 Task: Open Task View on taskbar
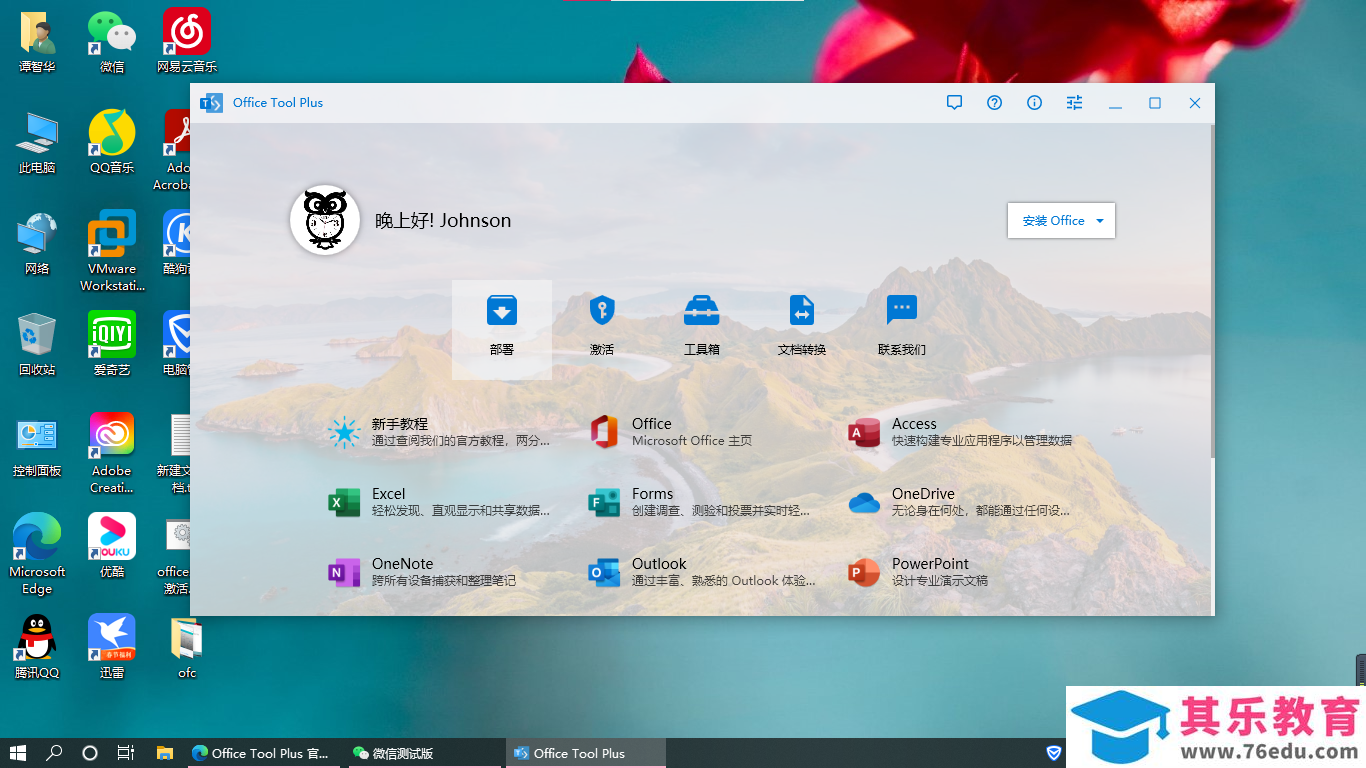pyautogui.click(x=126, y=753)
